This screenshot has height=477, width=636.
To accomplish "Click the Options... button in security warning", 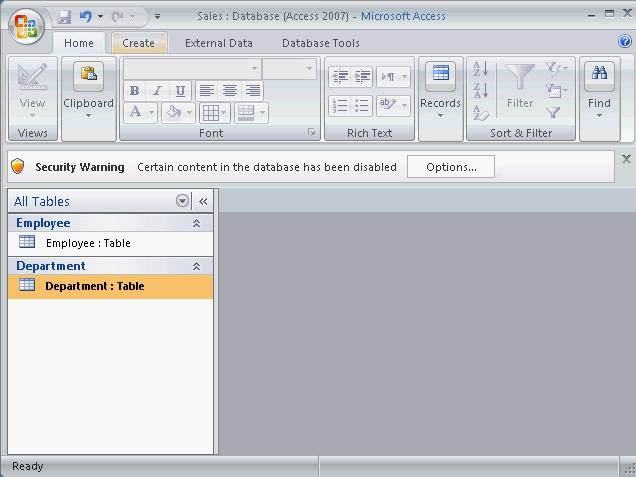I will 450,167.
